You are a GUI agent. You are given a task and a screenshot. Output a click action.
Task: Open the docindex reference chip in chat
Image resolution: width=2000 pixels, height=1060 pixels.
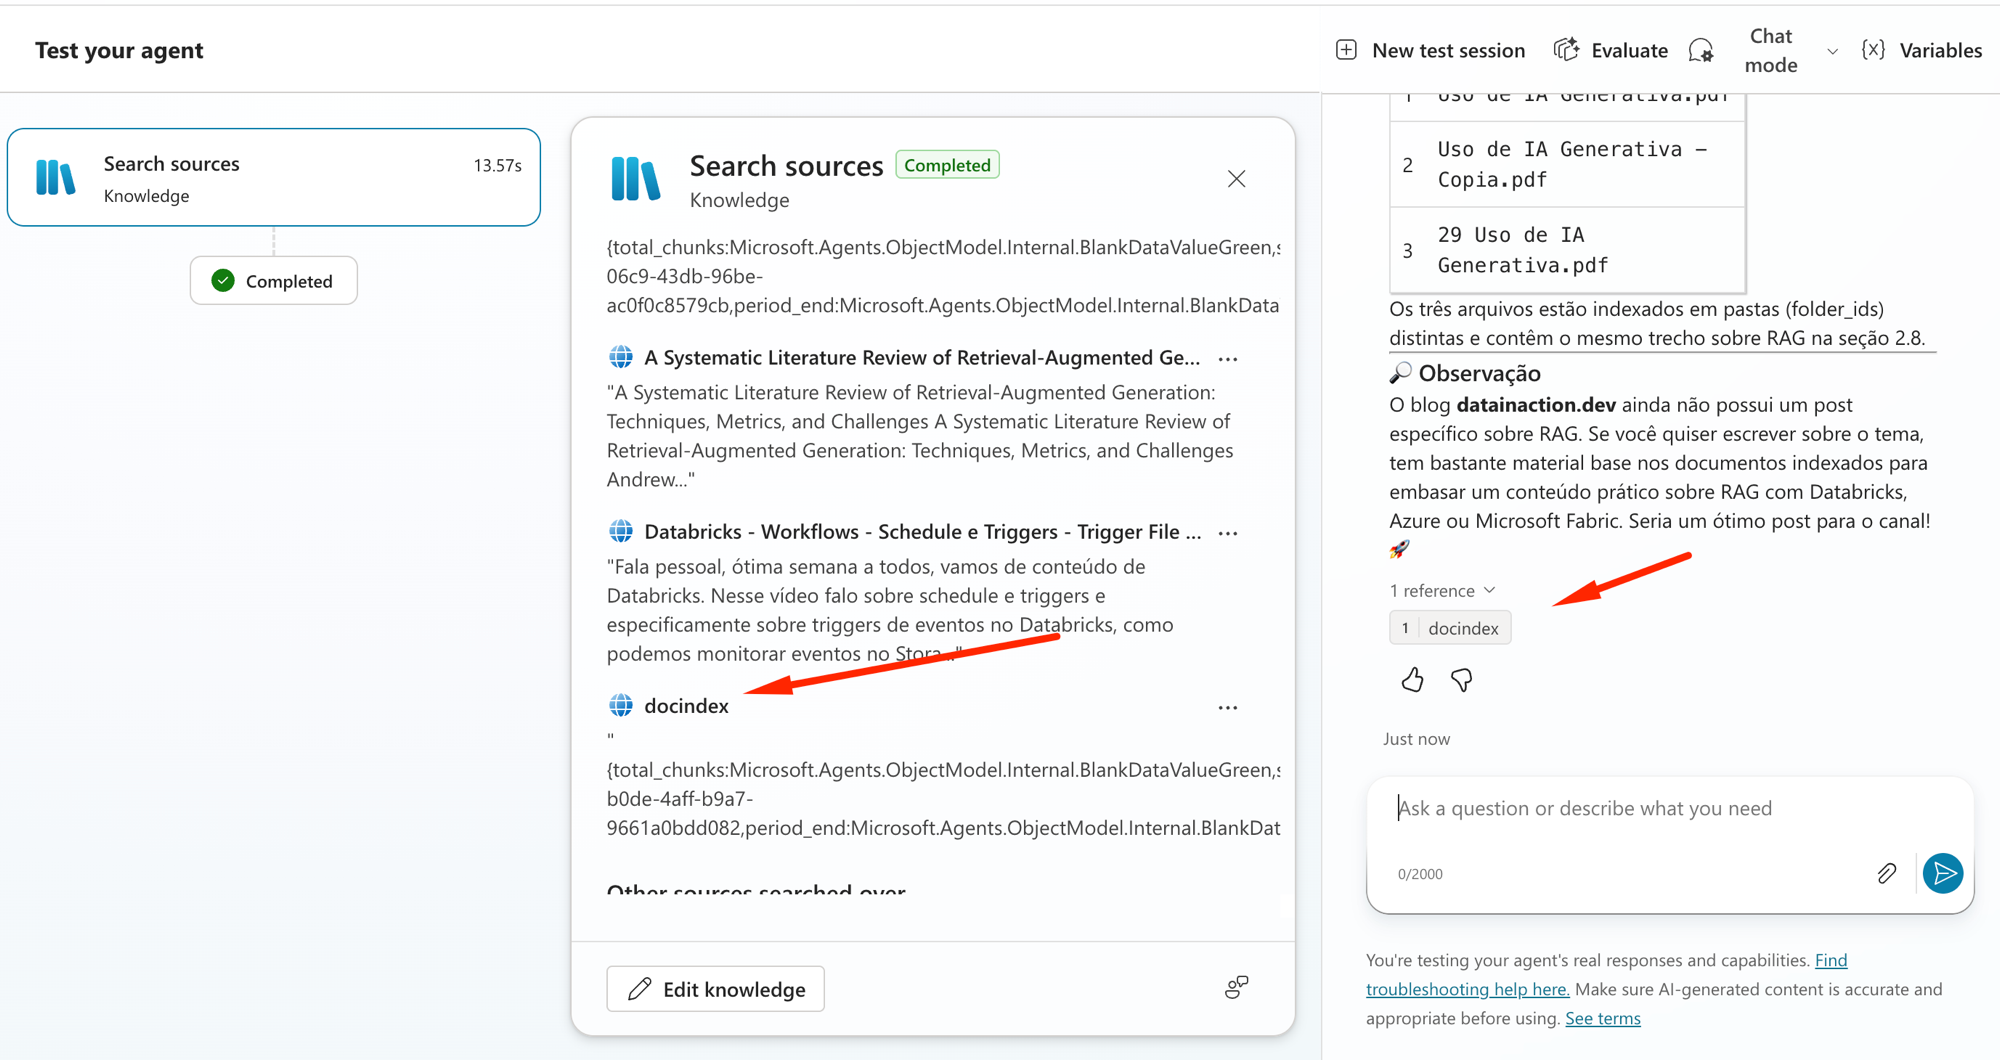1450,628
